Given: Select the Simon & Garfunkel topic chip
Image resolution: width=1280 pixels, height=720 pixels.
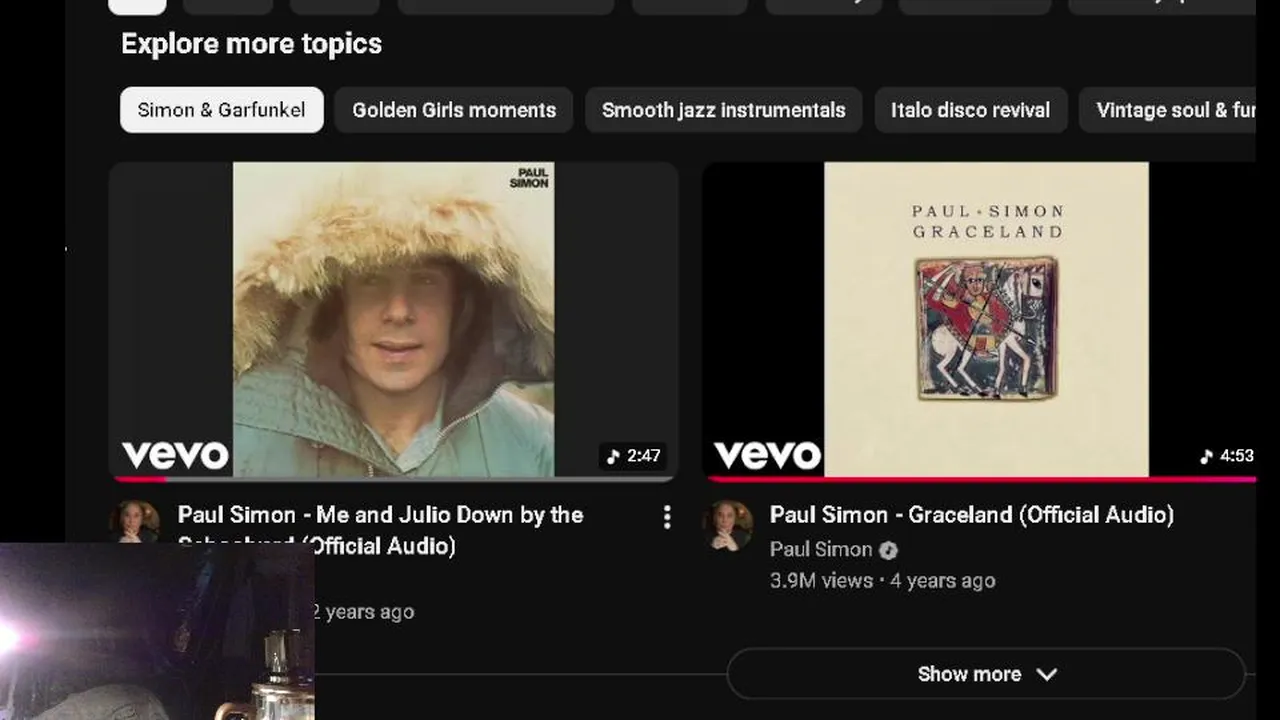Looking at the screenshot, I should coord(221,110).
